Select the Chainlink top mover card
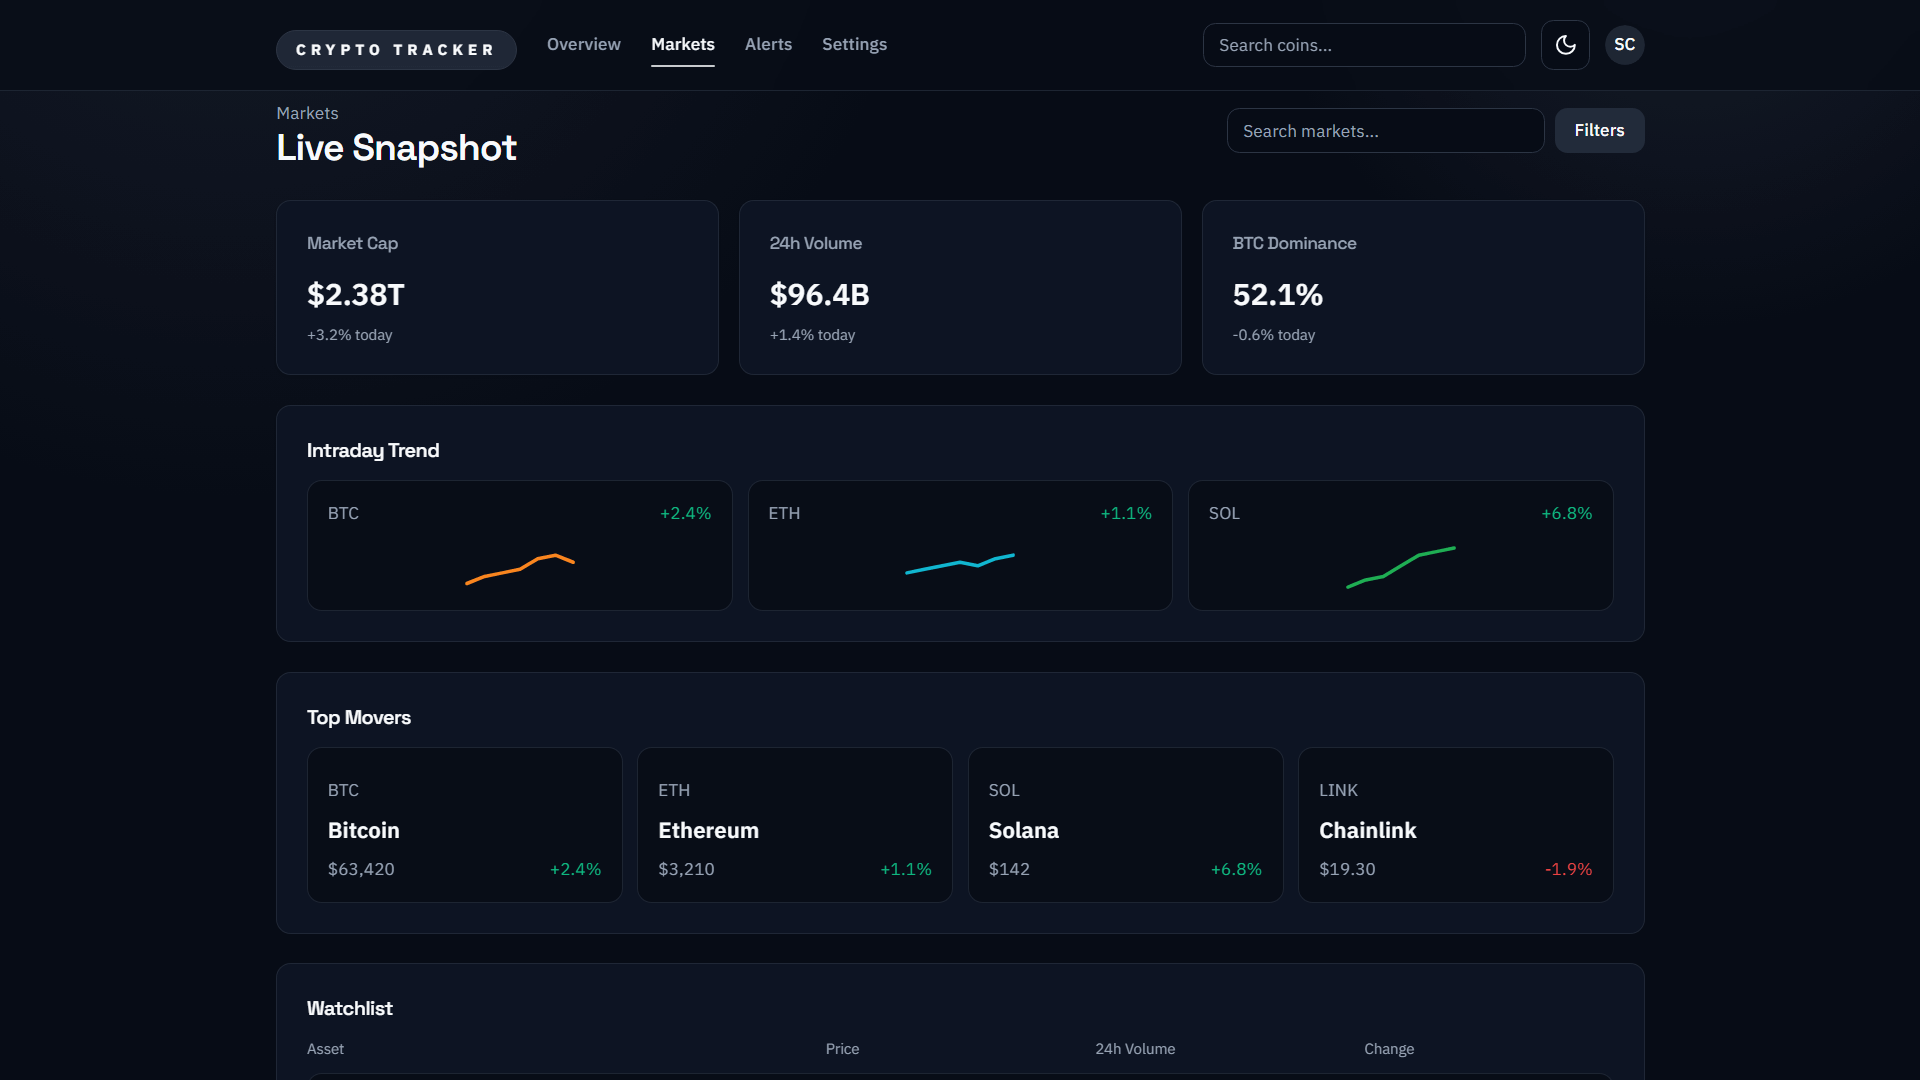 1455,825
